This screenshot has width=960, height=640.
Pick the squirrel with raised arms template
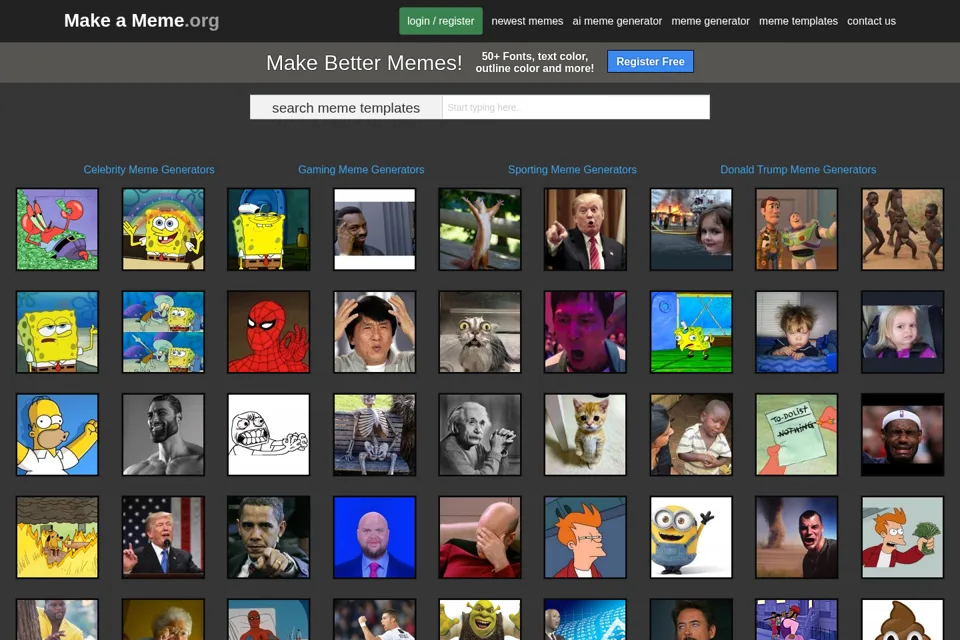click(480, 229)
